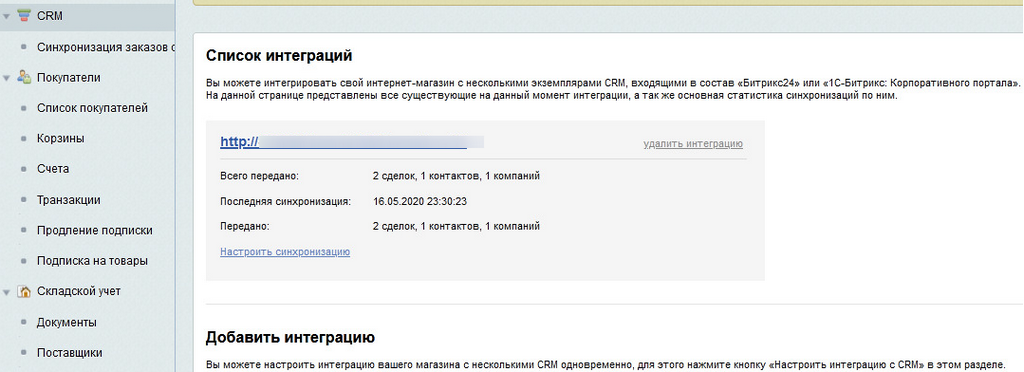Open Список покупателей in sidebar

pyautogui.click(x=92, y=108)
